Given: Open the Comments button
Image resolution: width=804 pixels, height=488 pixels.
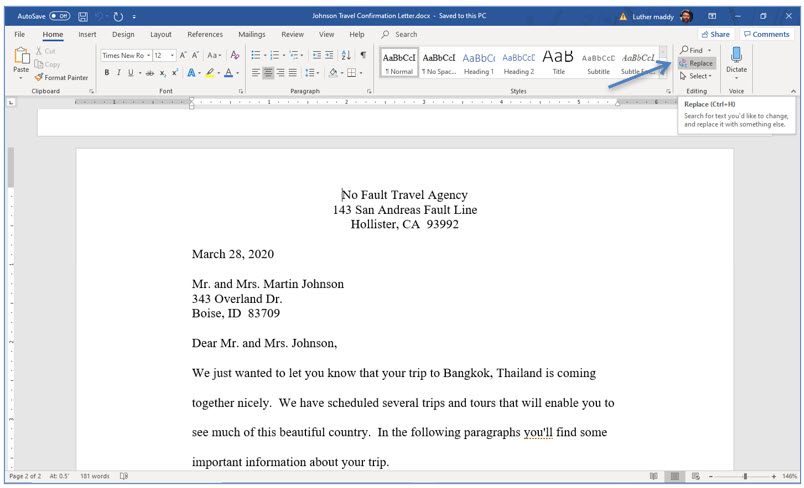Looking at the screenshot, I should pyautogui.click(x=767, y=34).
